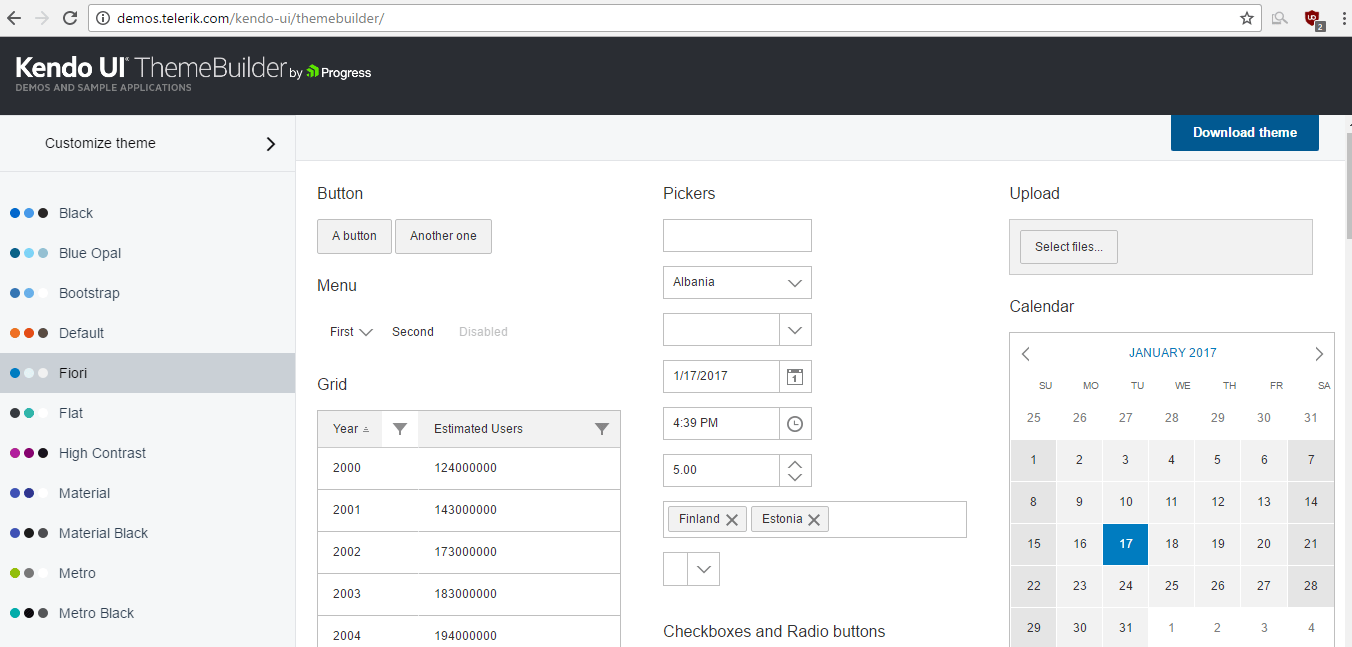Sort grid by Year column header
Viewport: 1352px width, 647px height.
(350, 429)
